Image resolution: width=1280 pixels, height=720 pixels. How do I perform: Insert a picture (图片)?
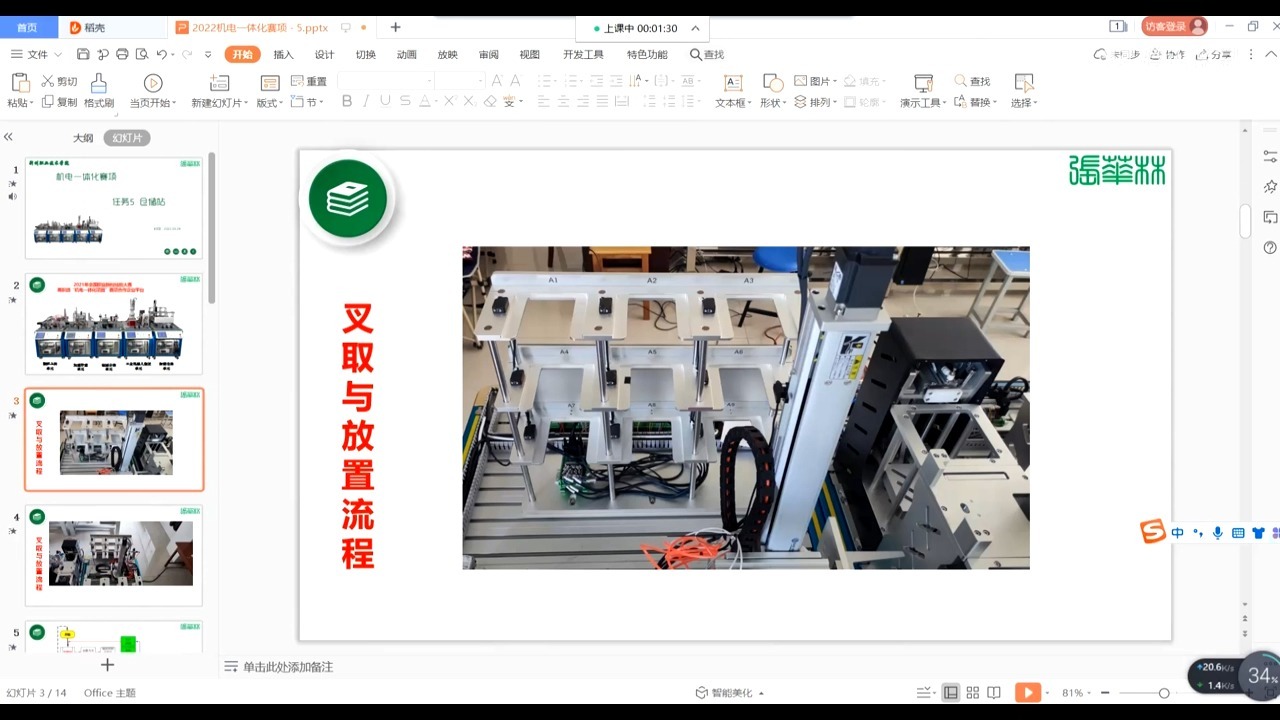(x=814, y=81)
